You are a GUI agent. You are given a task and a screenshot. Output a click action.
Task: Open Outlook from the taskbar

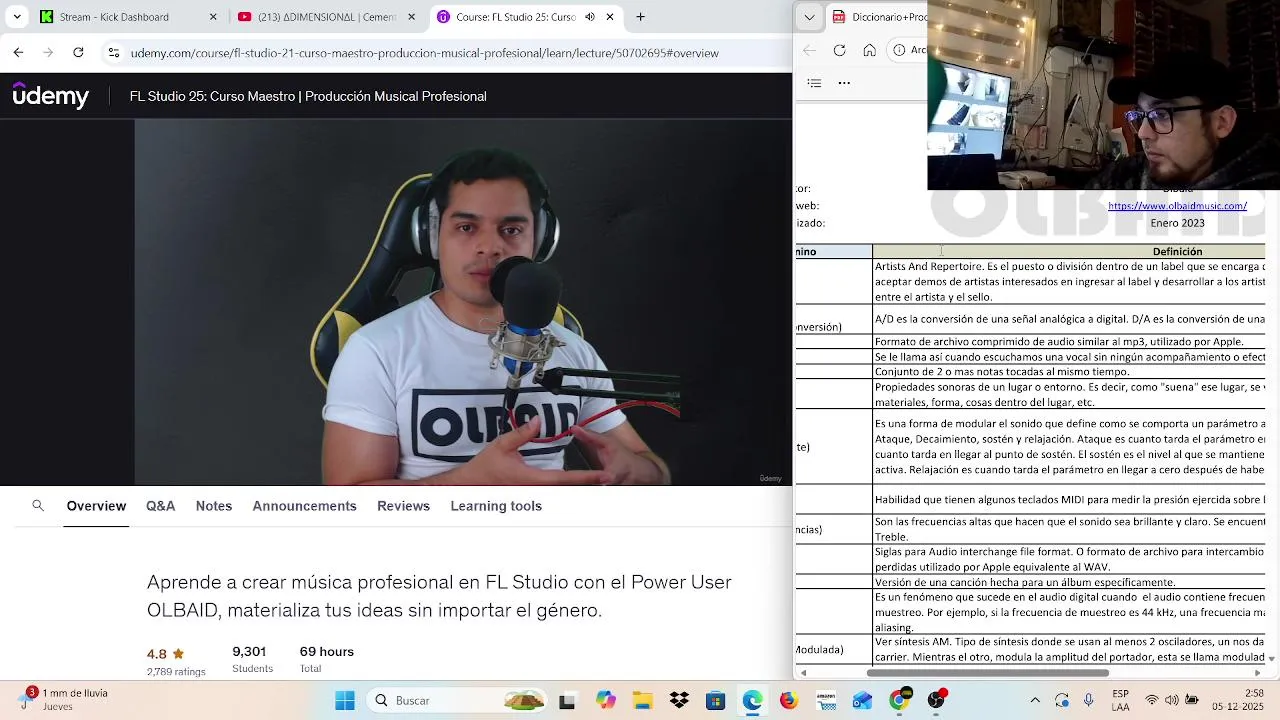(x=862, y=701)
